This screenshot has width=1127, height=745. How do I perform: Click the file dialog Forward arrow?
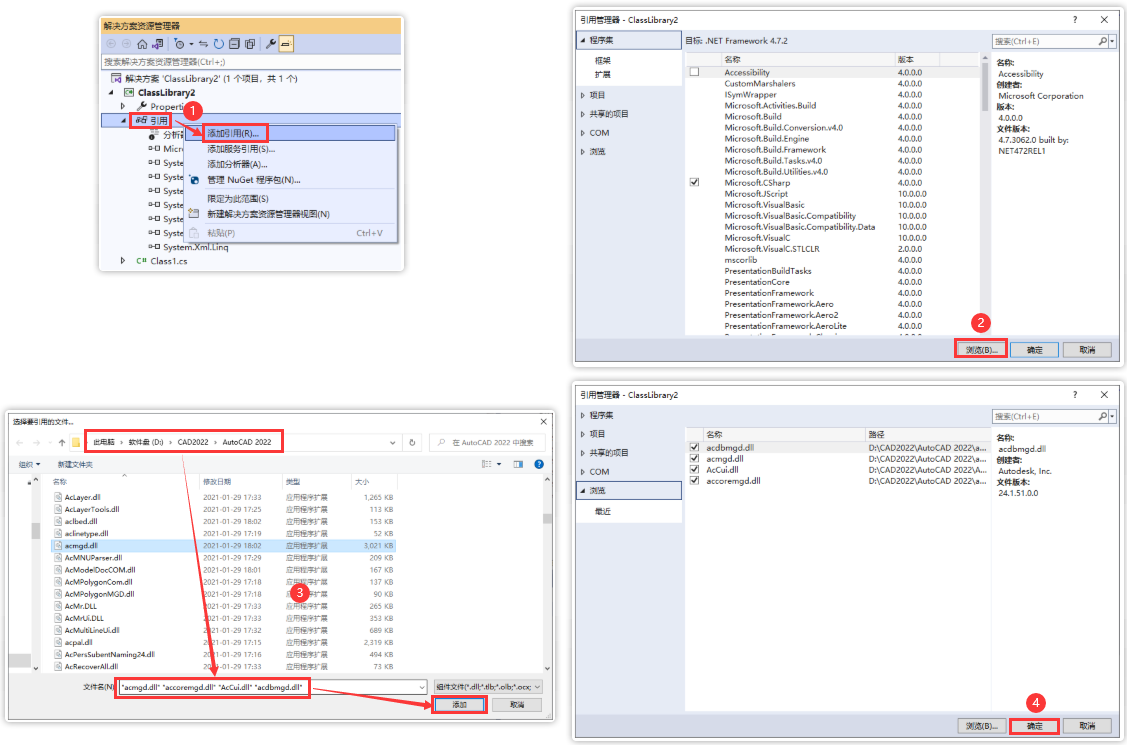click(x=36, y=443)
